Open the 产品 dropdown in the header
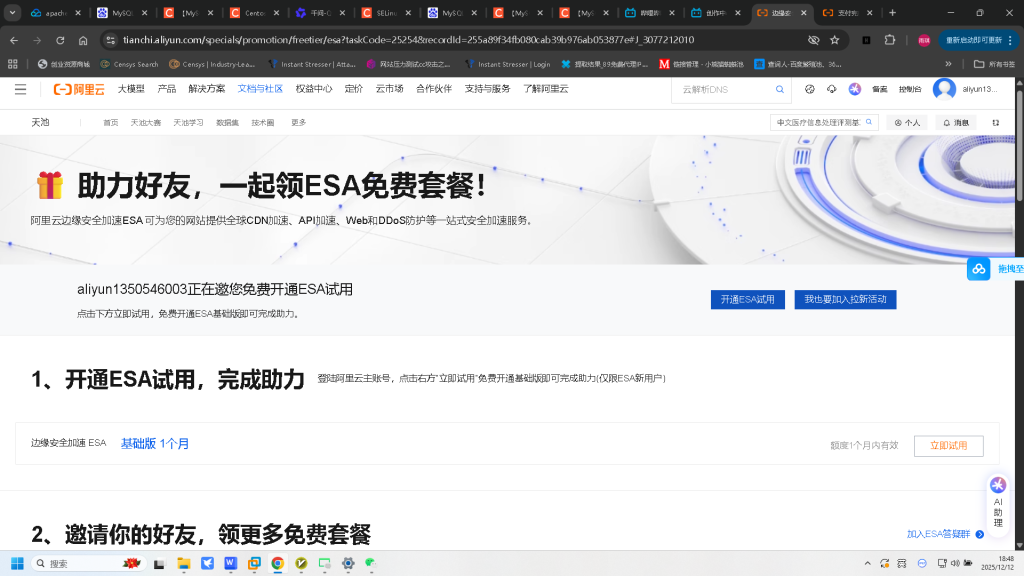The height and width of the screenshot is (576, 1024). coord(166,89)
